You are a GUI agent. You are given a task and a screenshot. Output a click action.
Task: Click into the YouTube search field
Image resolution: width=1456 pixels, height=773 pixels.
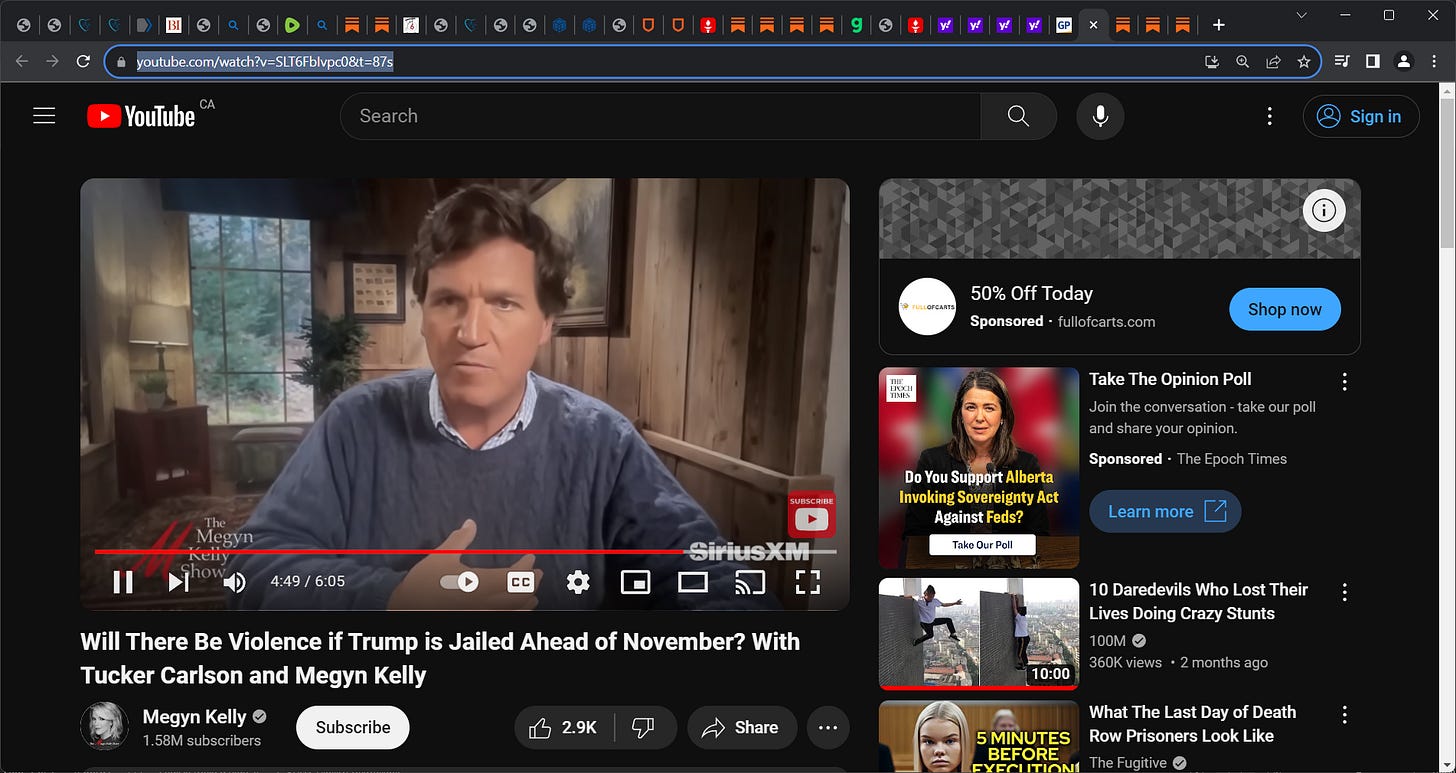[x=660, y=116]
